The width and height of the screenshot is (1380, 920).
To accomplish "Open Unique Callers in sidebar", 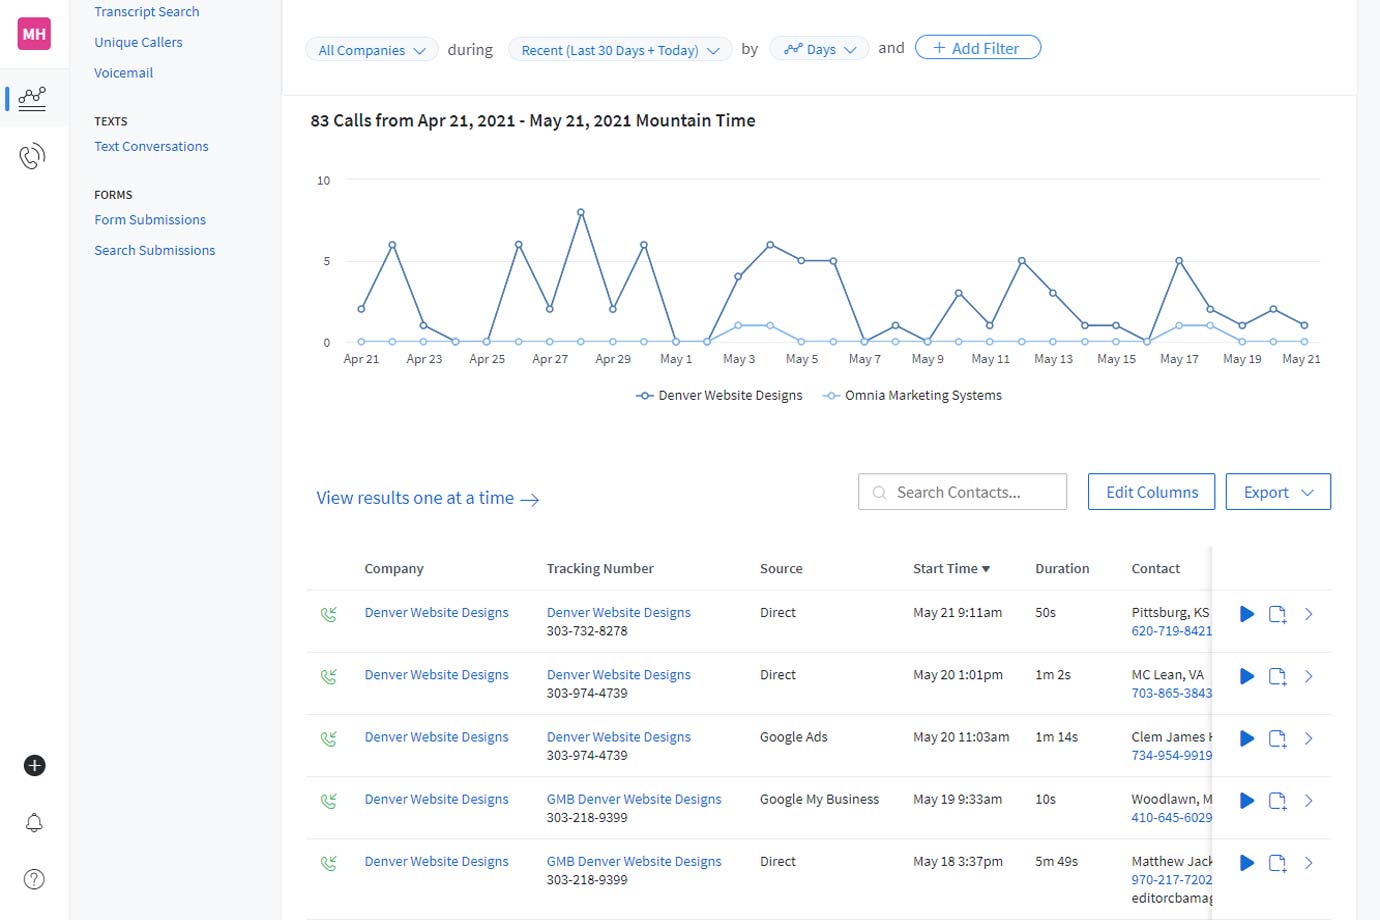I will [138, 42].
